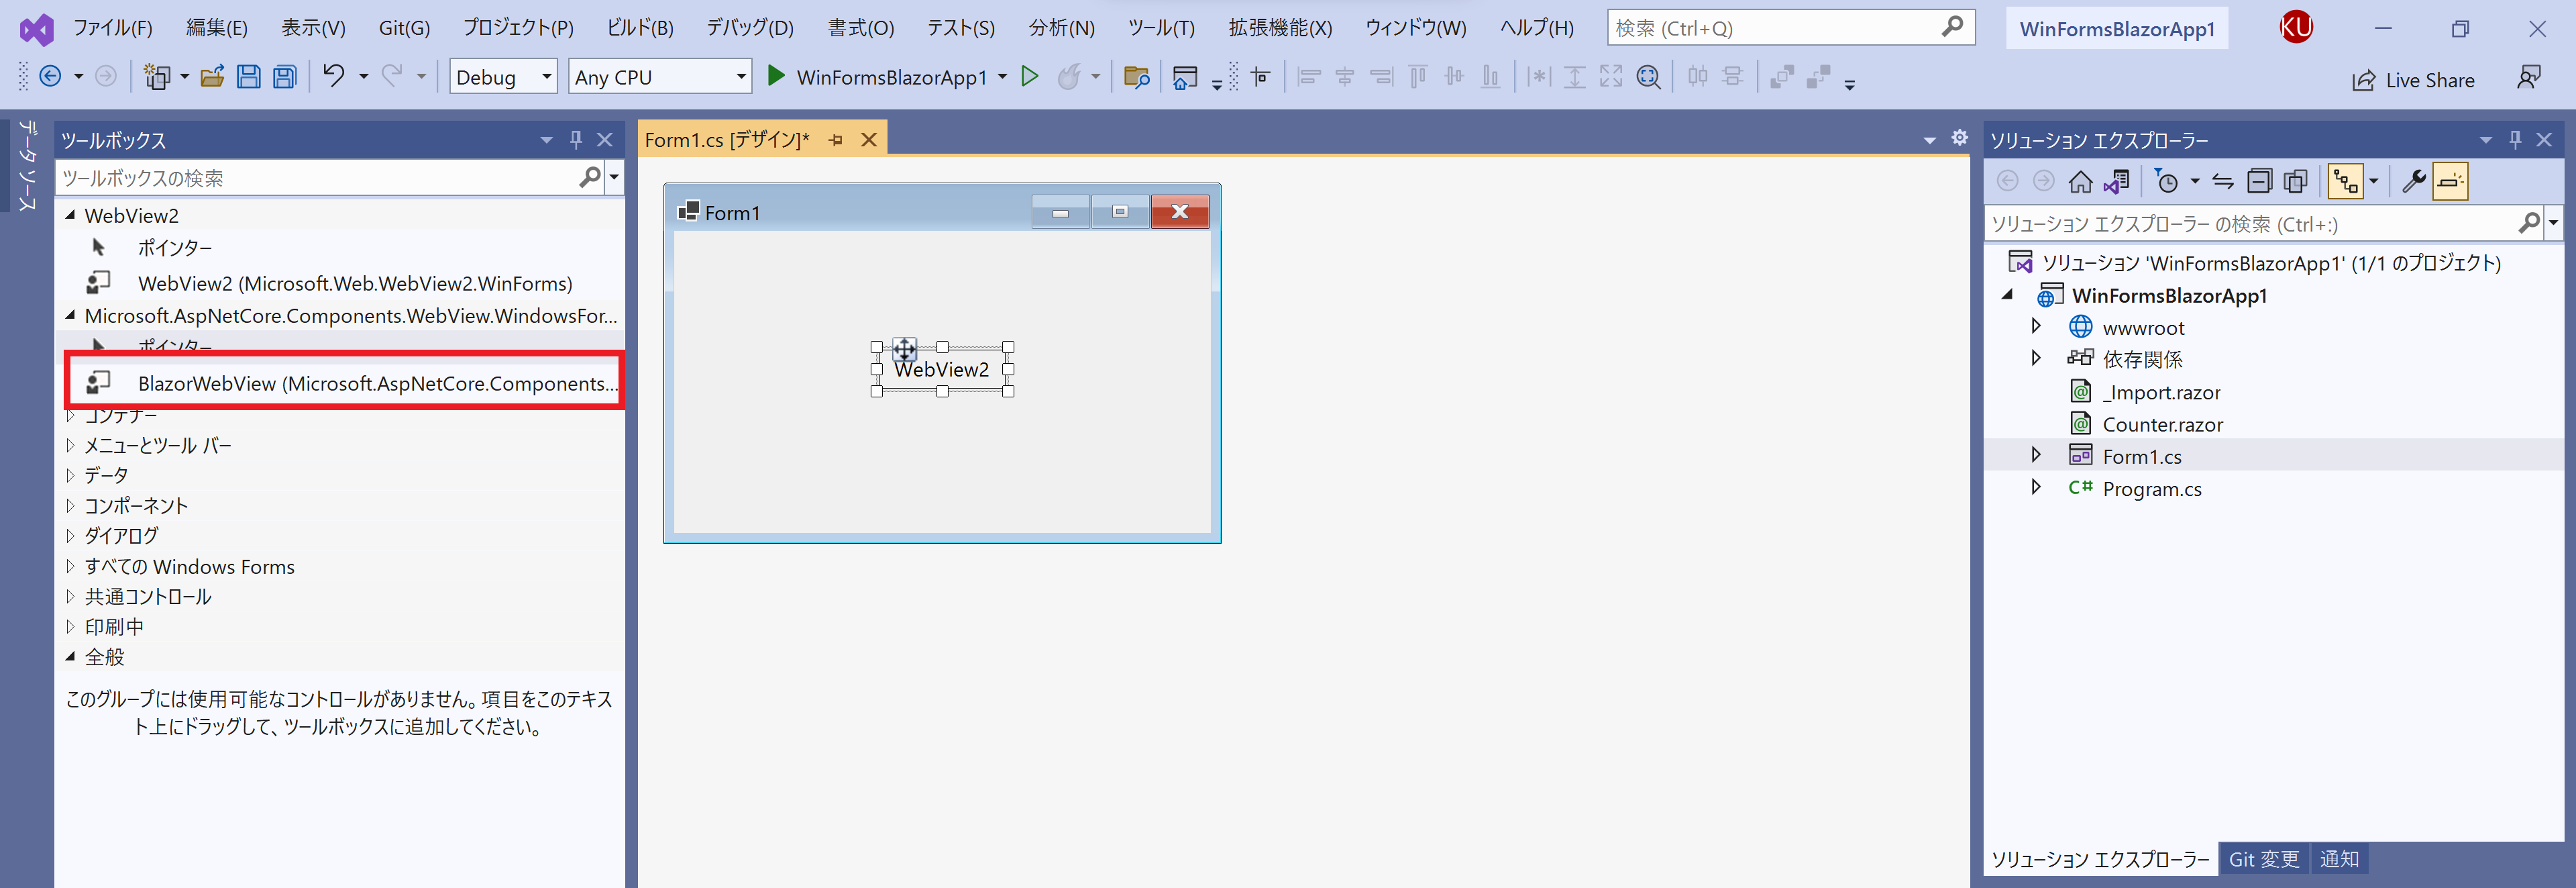Viewport: 2576px width, 888px height.
Task: Open the データ ソース vertical side tab
Action: 27,165
